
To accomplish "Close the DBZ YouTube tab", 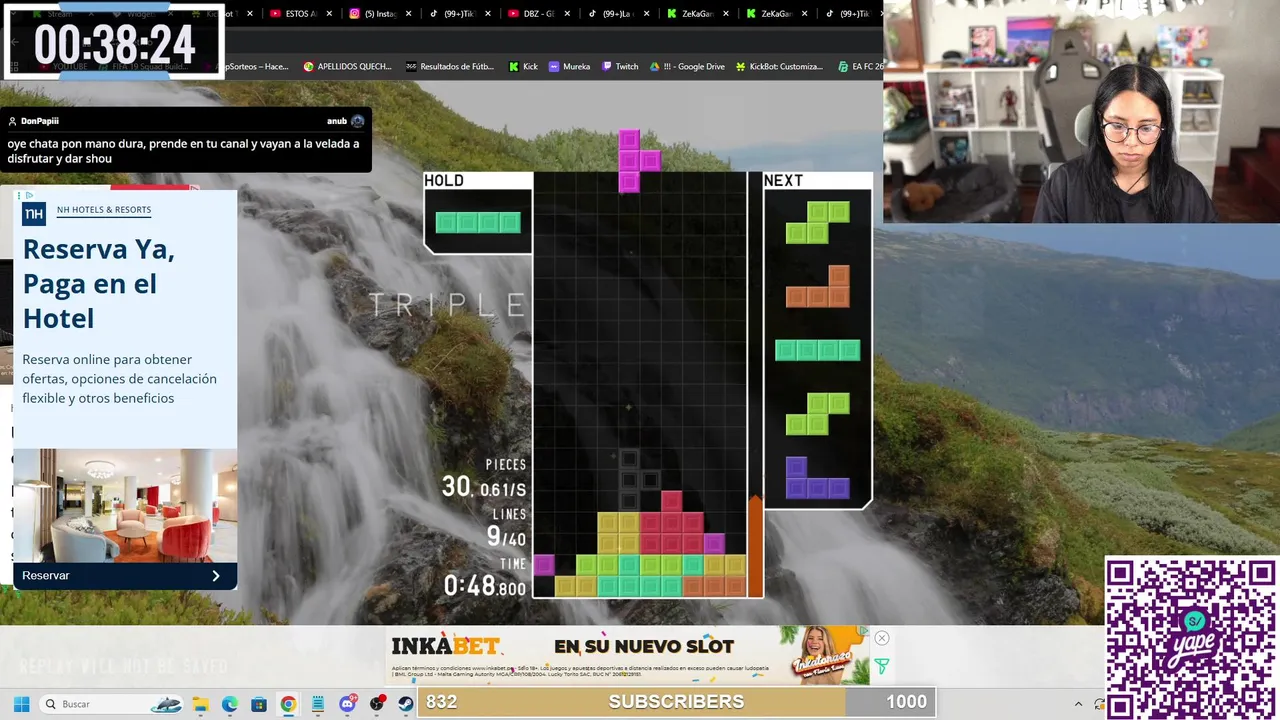I will coord(567,14).
